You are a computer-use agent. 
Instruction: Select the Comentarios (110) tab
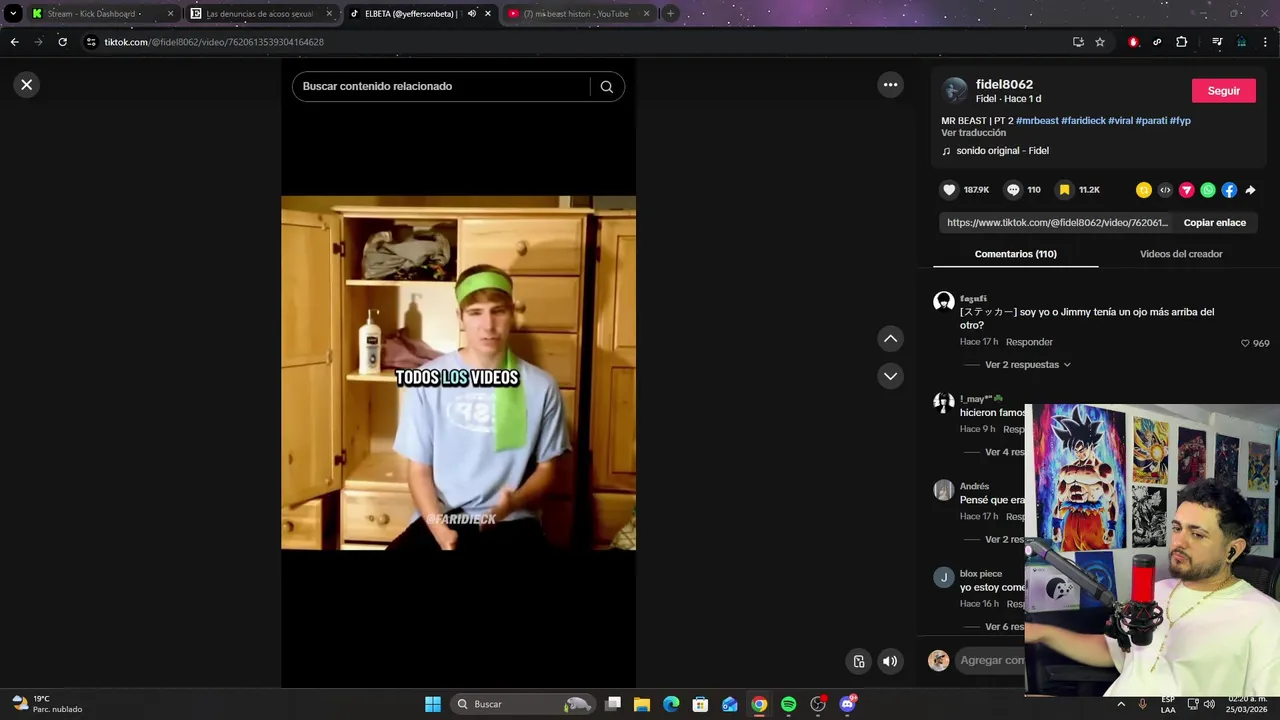point(1015,254)
